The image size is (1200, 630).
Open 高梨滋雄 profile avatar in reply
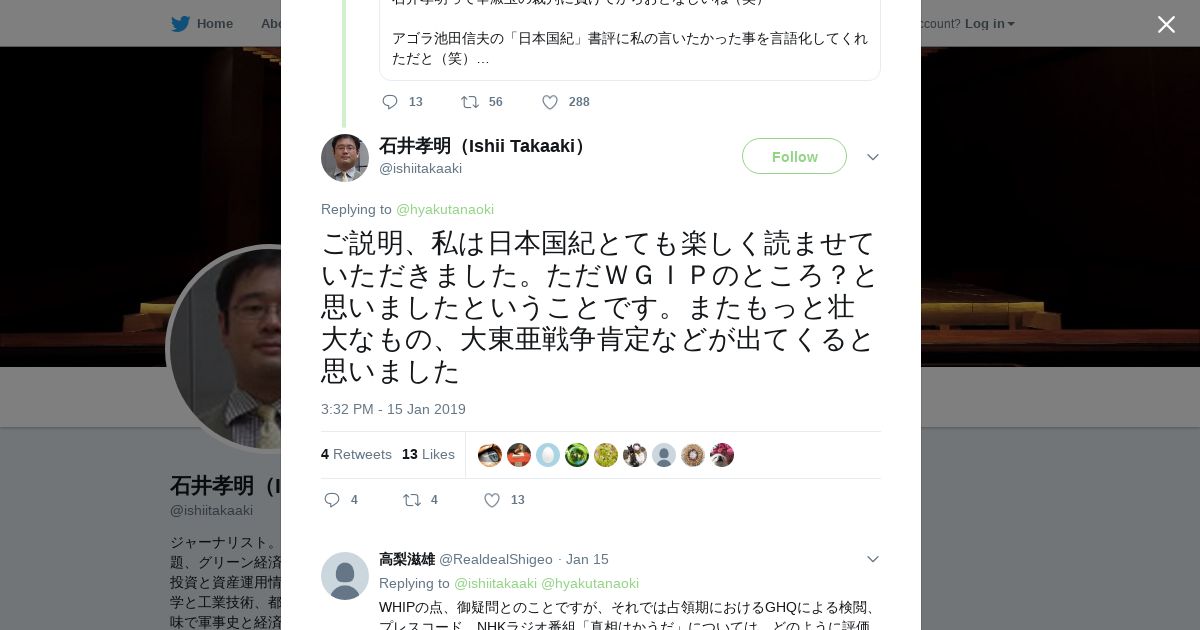coord(345,576)
